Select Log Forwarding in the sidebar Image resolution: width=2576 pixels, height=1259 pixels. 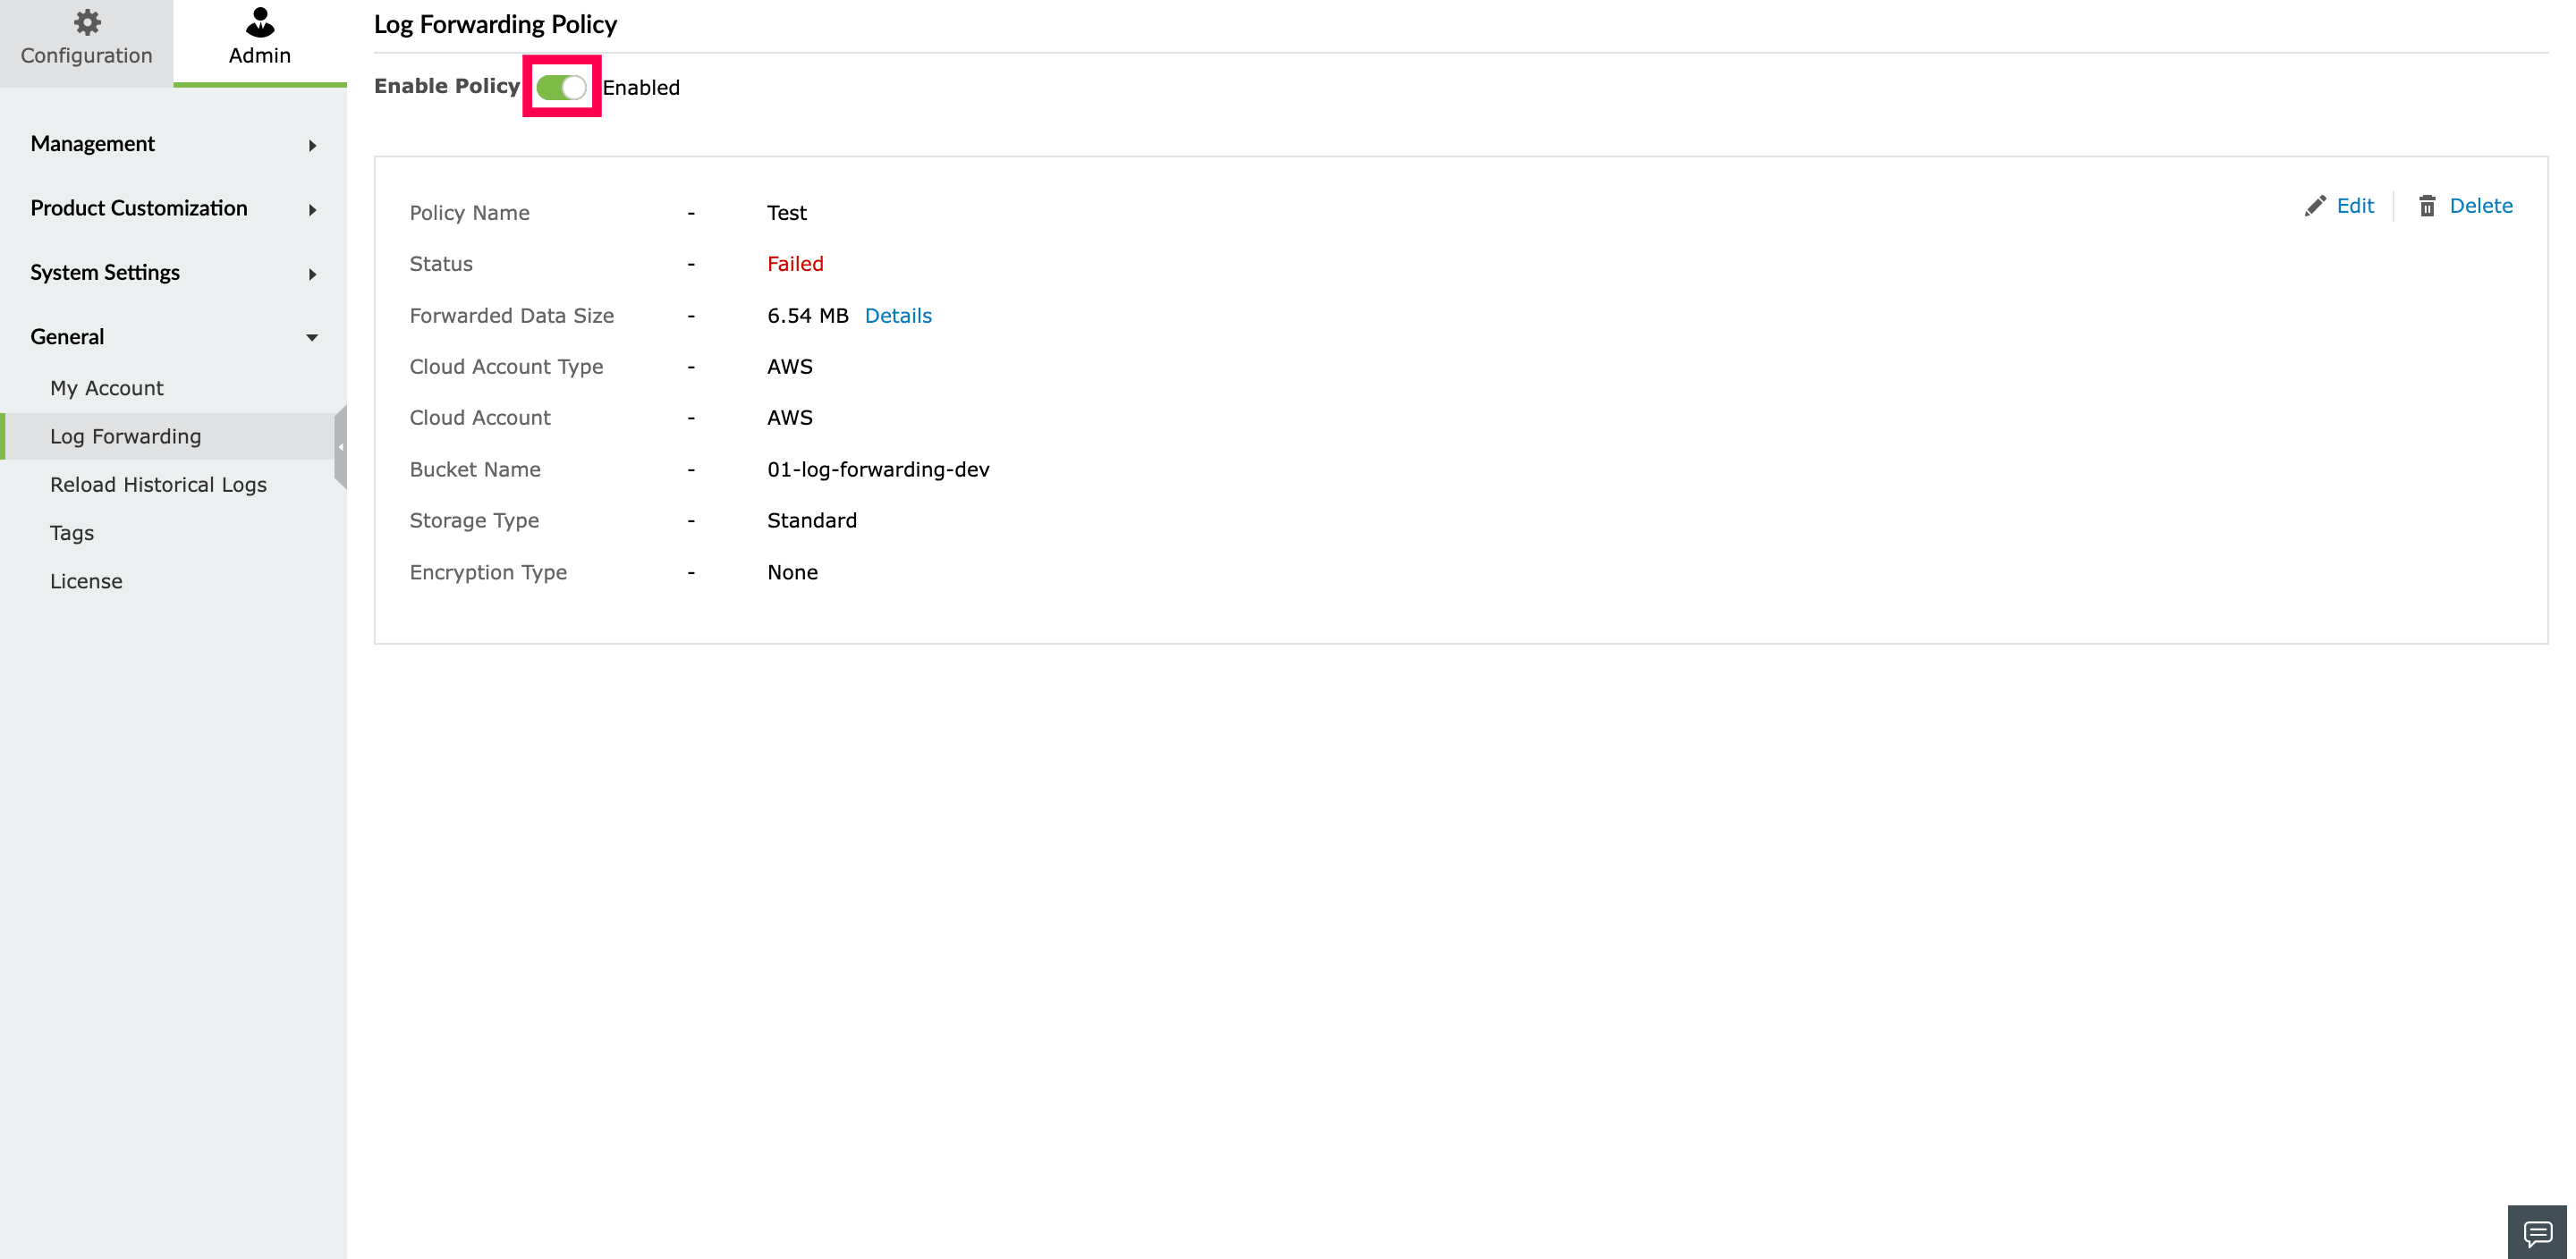pos(126,436)
